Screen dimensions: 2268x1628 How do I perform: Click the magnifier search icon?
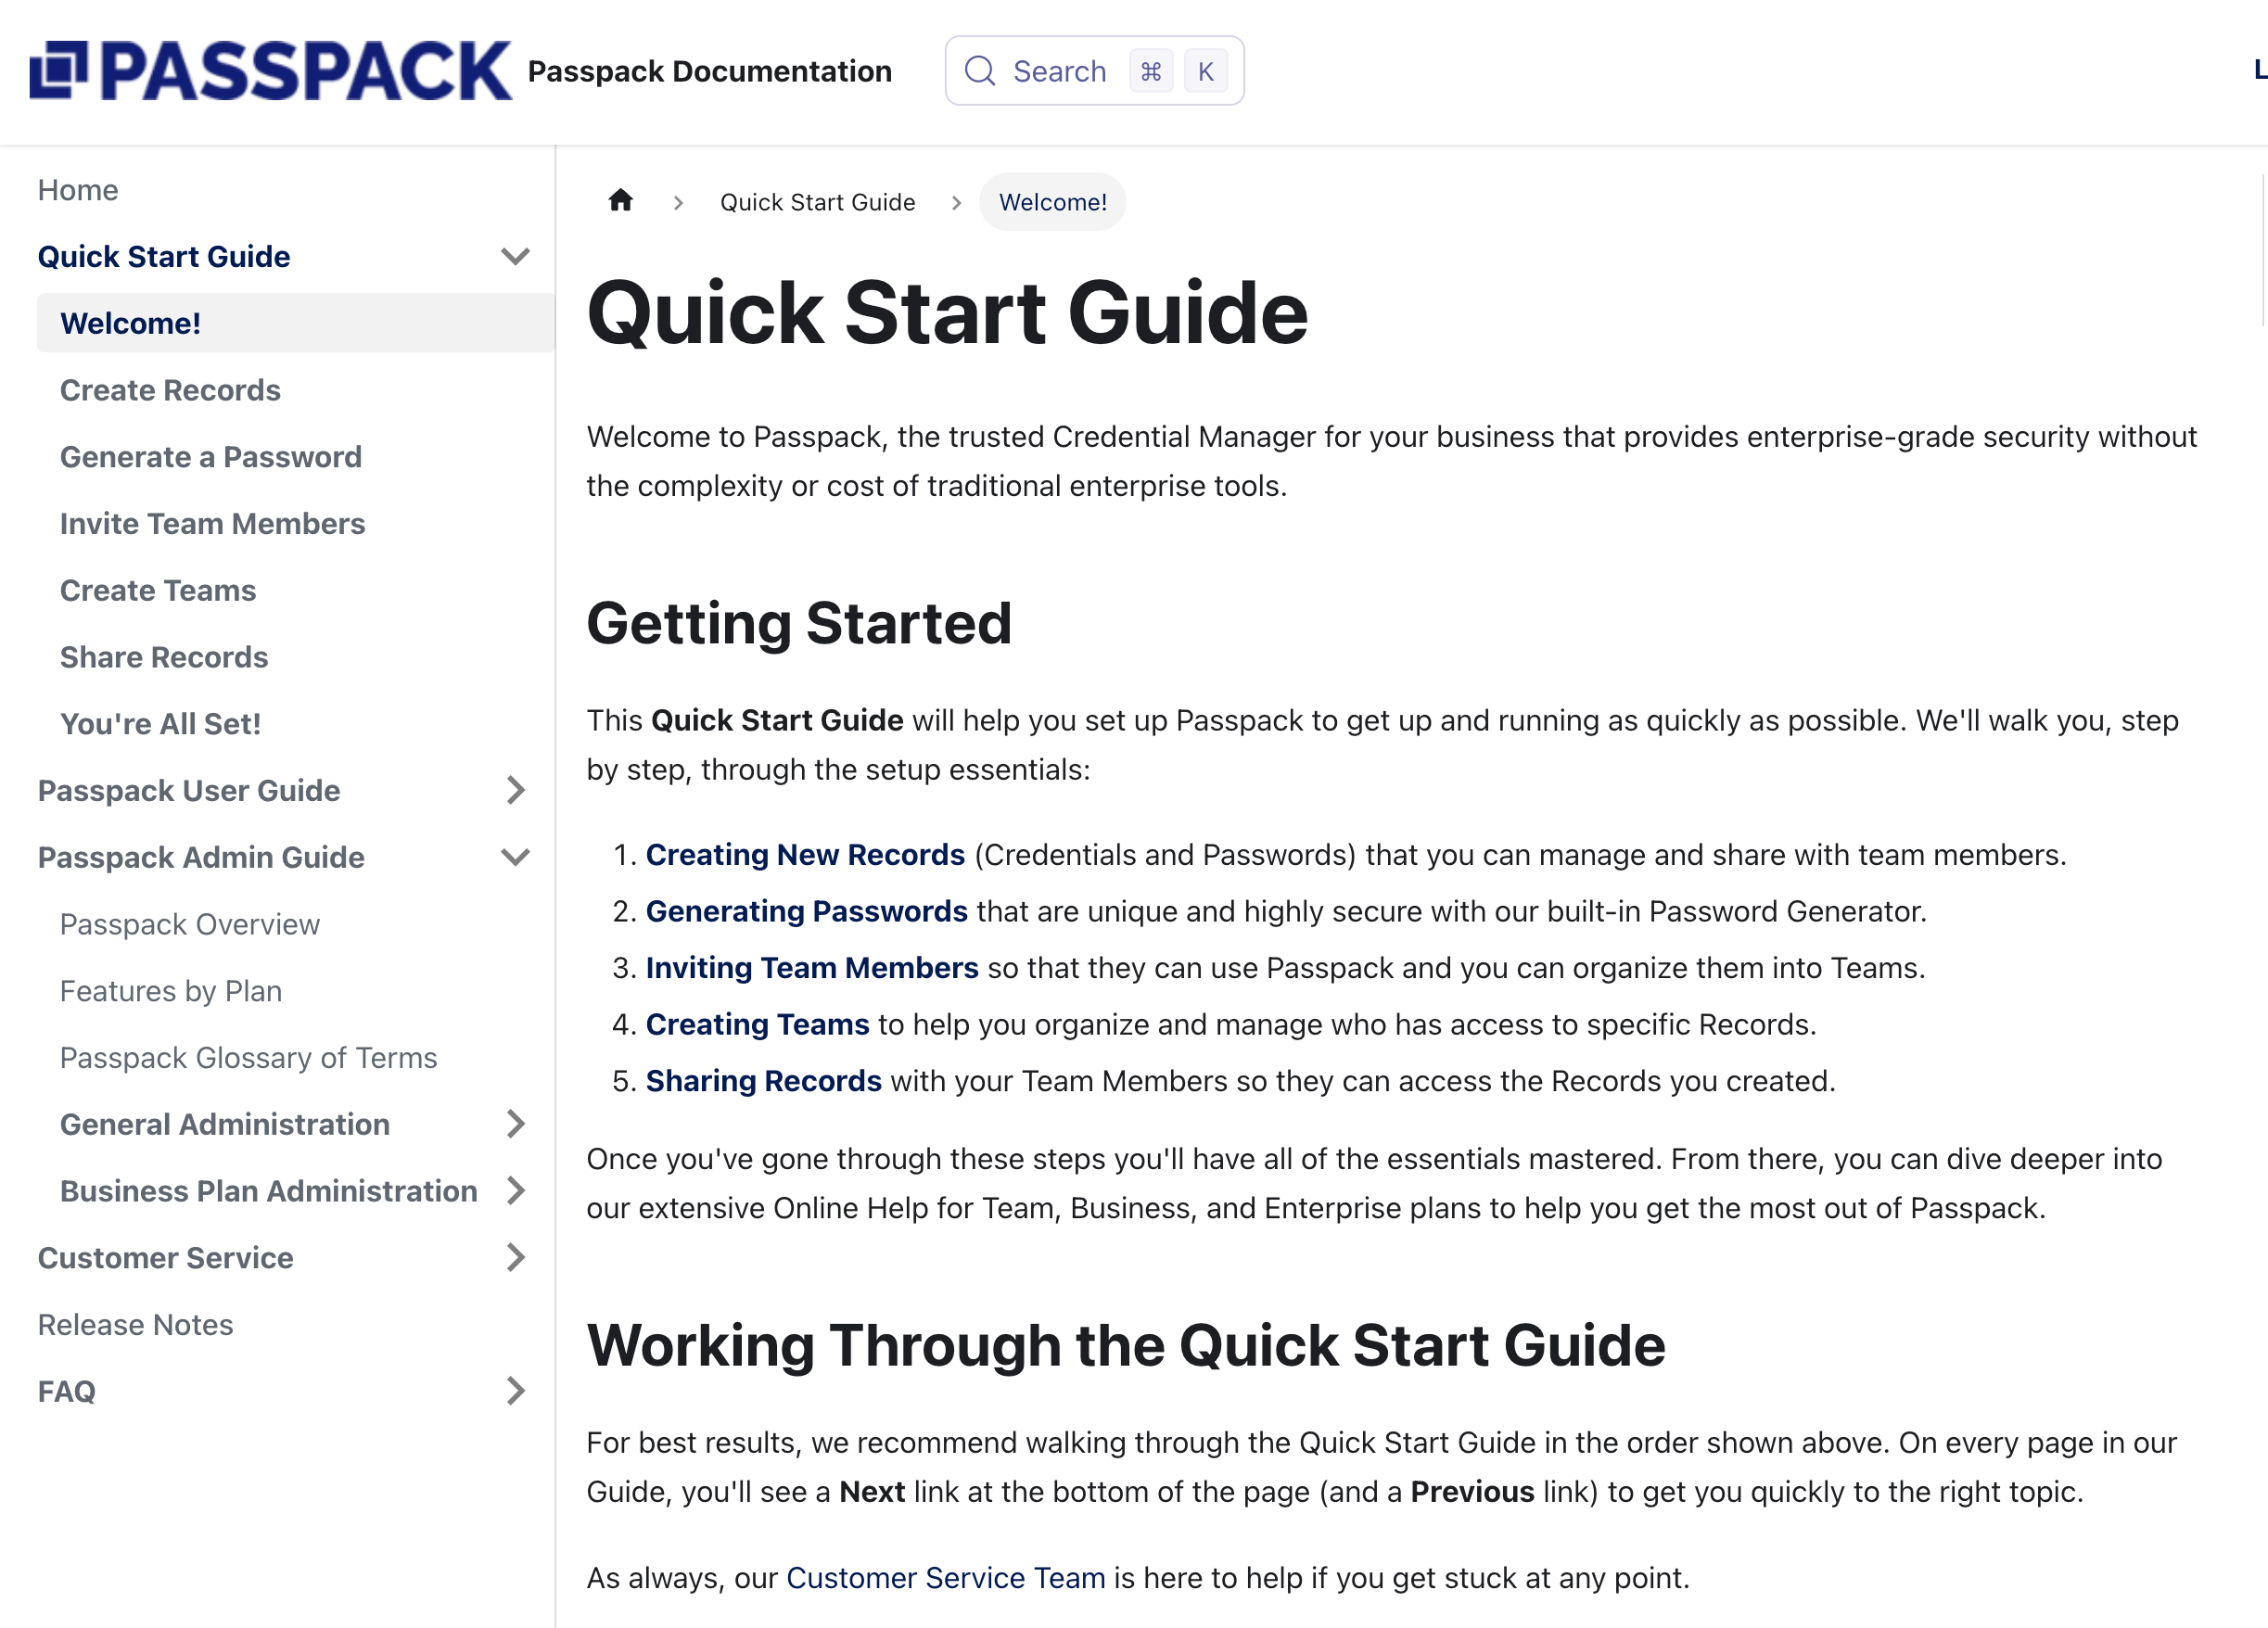click(x=979, y=71)
